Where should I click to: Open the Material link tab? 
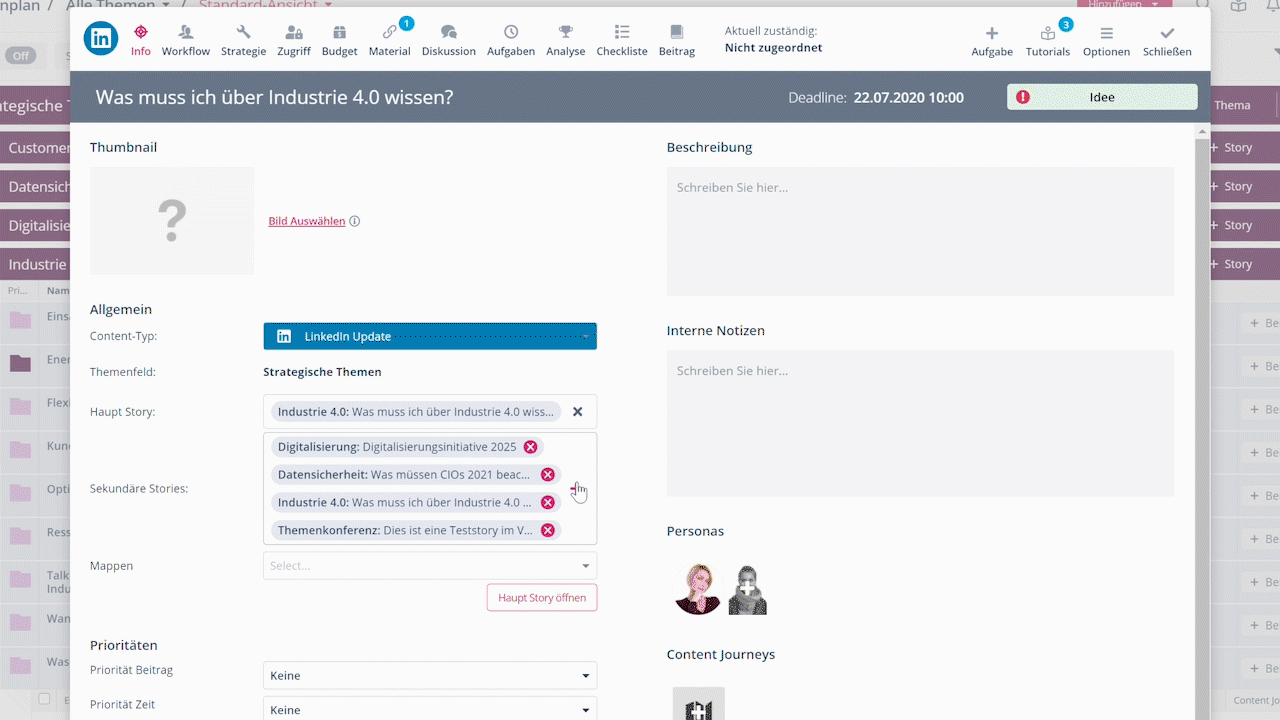pyautogui.click(x=389, y=40)
